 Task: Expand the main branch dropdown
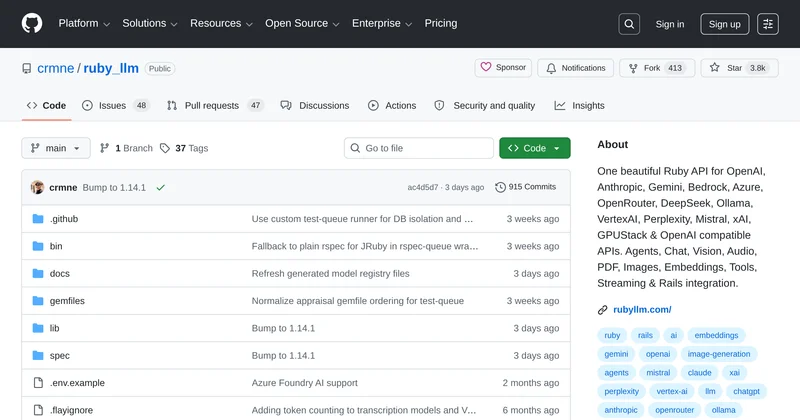(x=56, y=148)
